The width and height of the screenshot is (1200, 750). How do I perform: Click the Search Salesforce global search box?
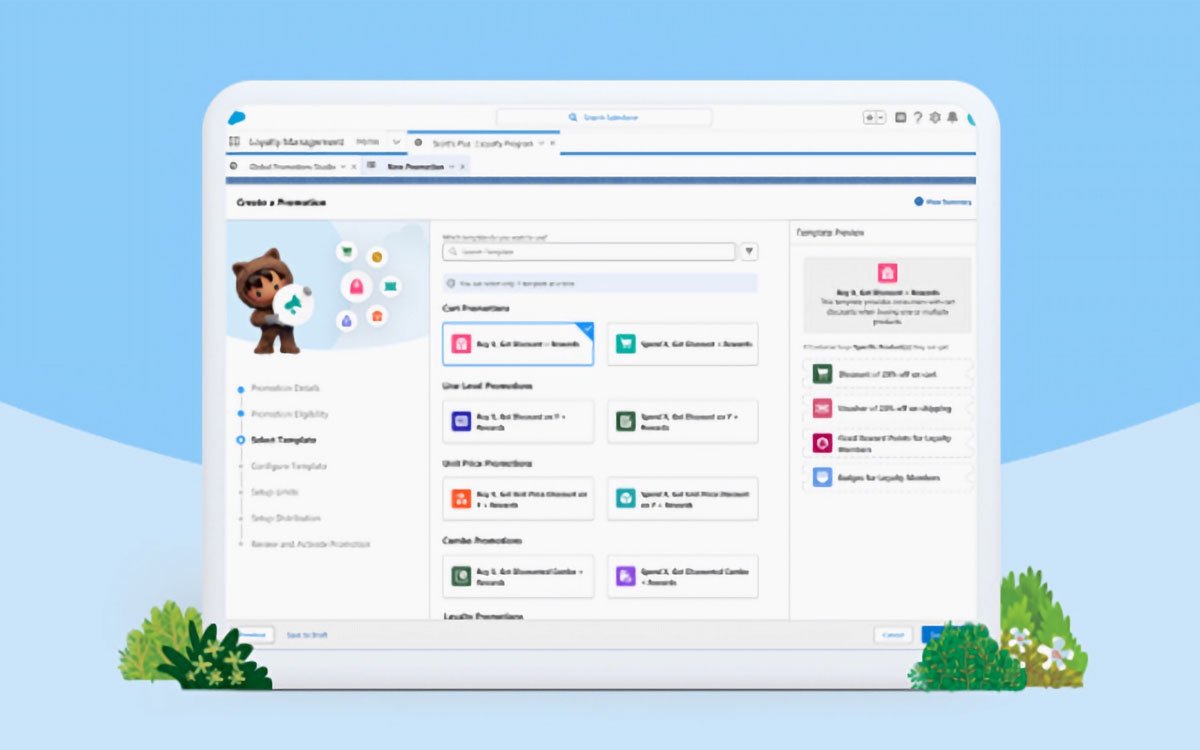point(604,117)
